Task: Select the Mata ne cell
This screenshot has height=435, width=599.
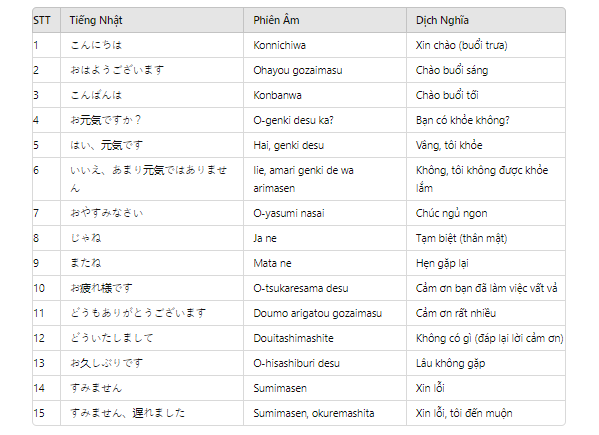Action: click(x=325, y=263)
